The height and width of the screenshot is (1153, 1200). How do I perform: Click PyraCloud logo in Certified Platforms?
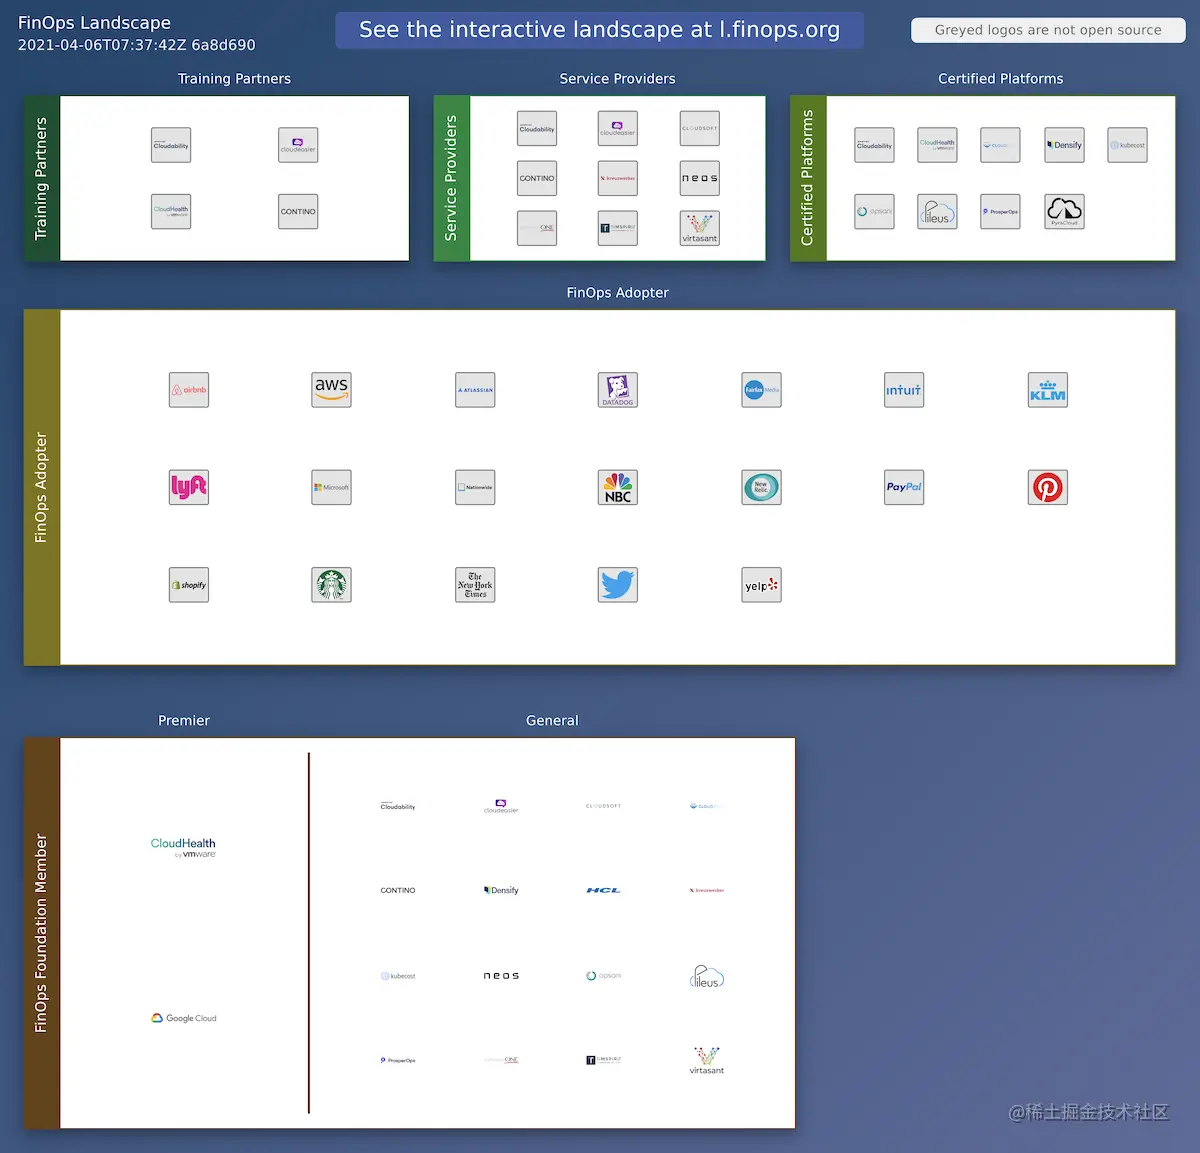click(1064, 211)
